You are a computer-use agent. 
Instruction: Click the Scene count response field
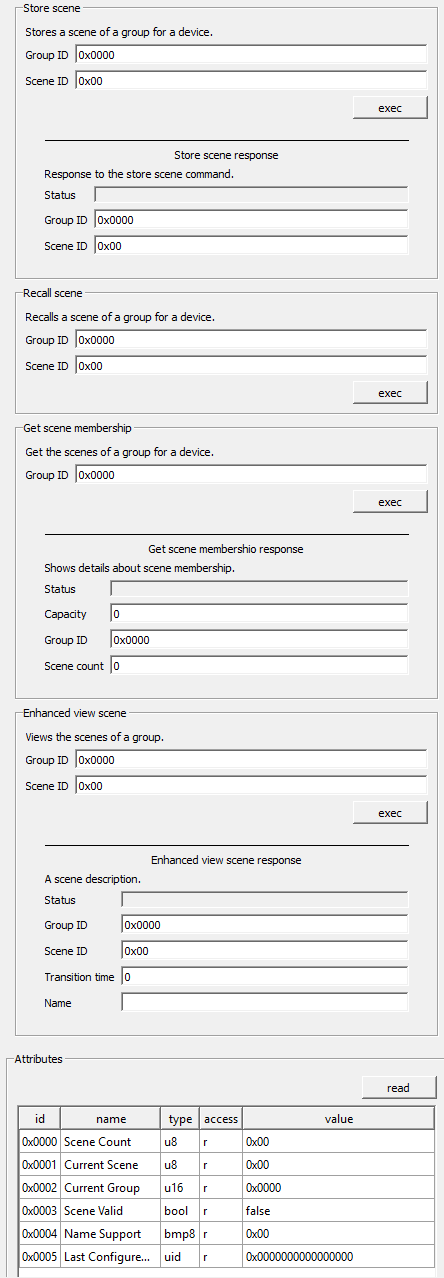(259, 666)
